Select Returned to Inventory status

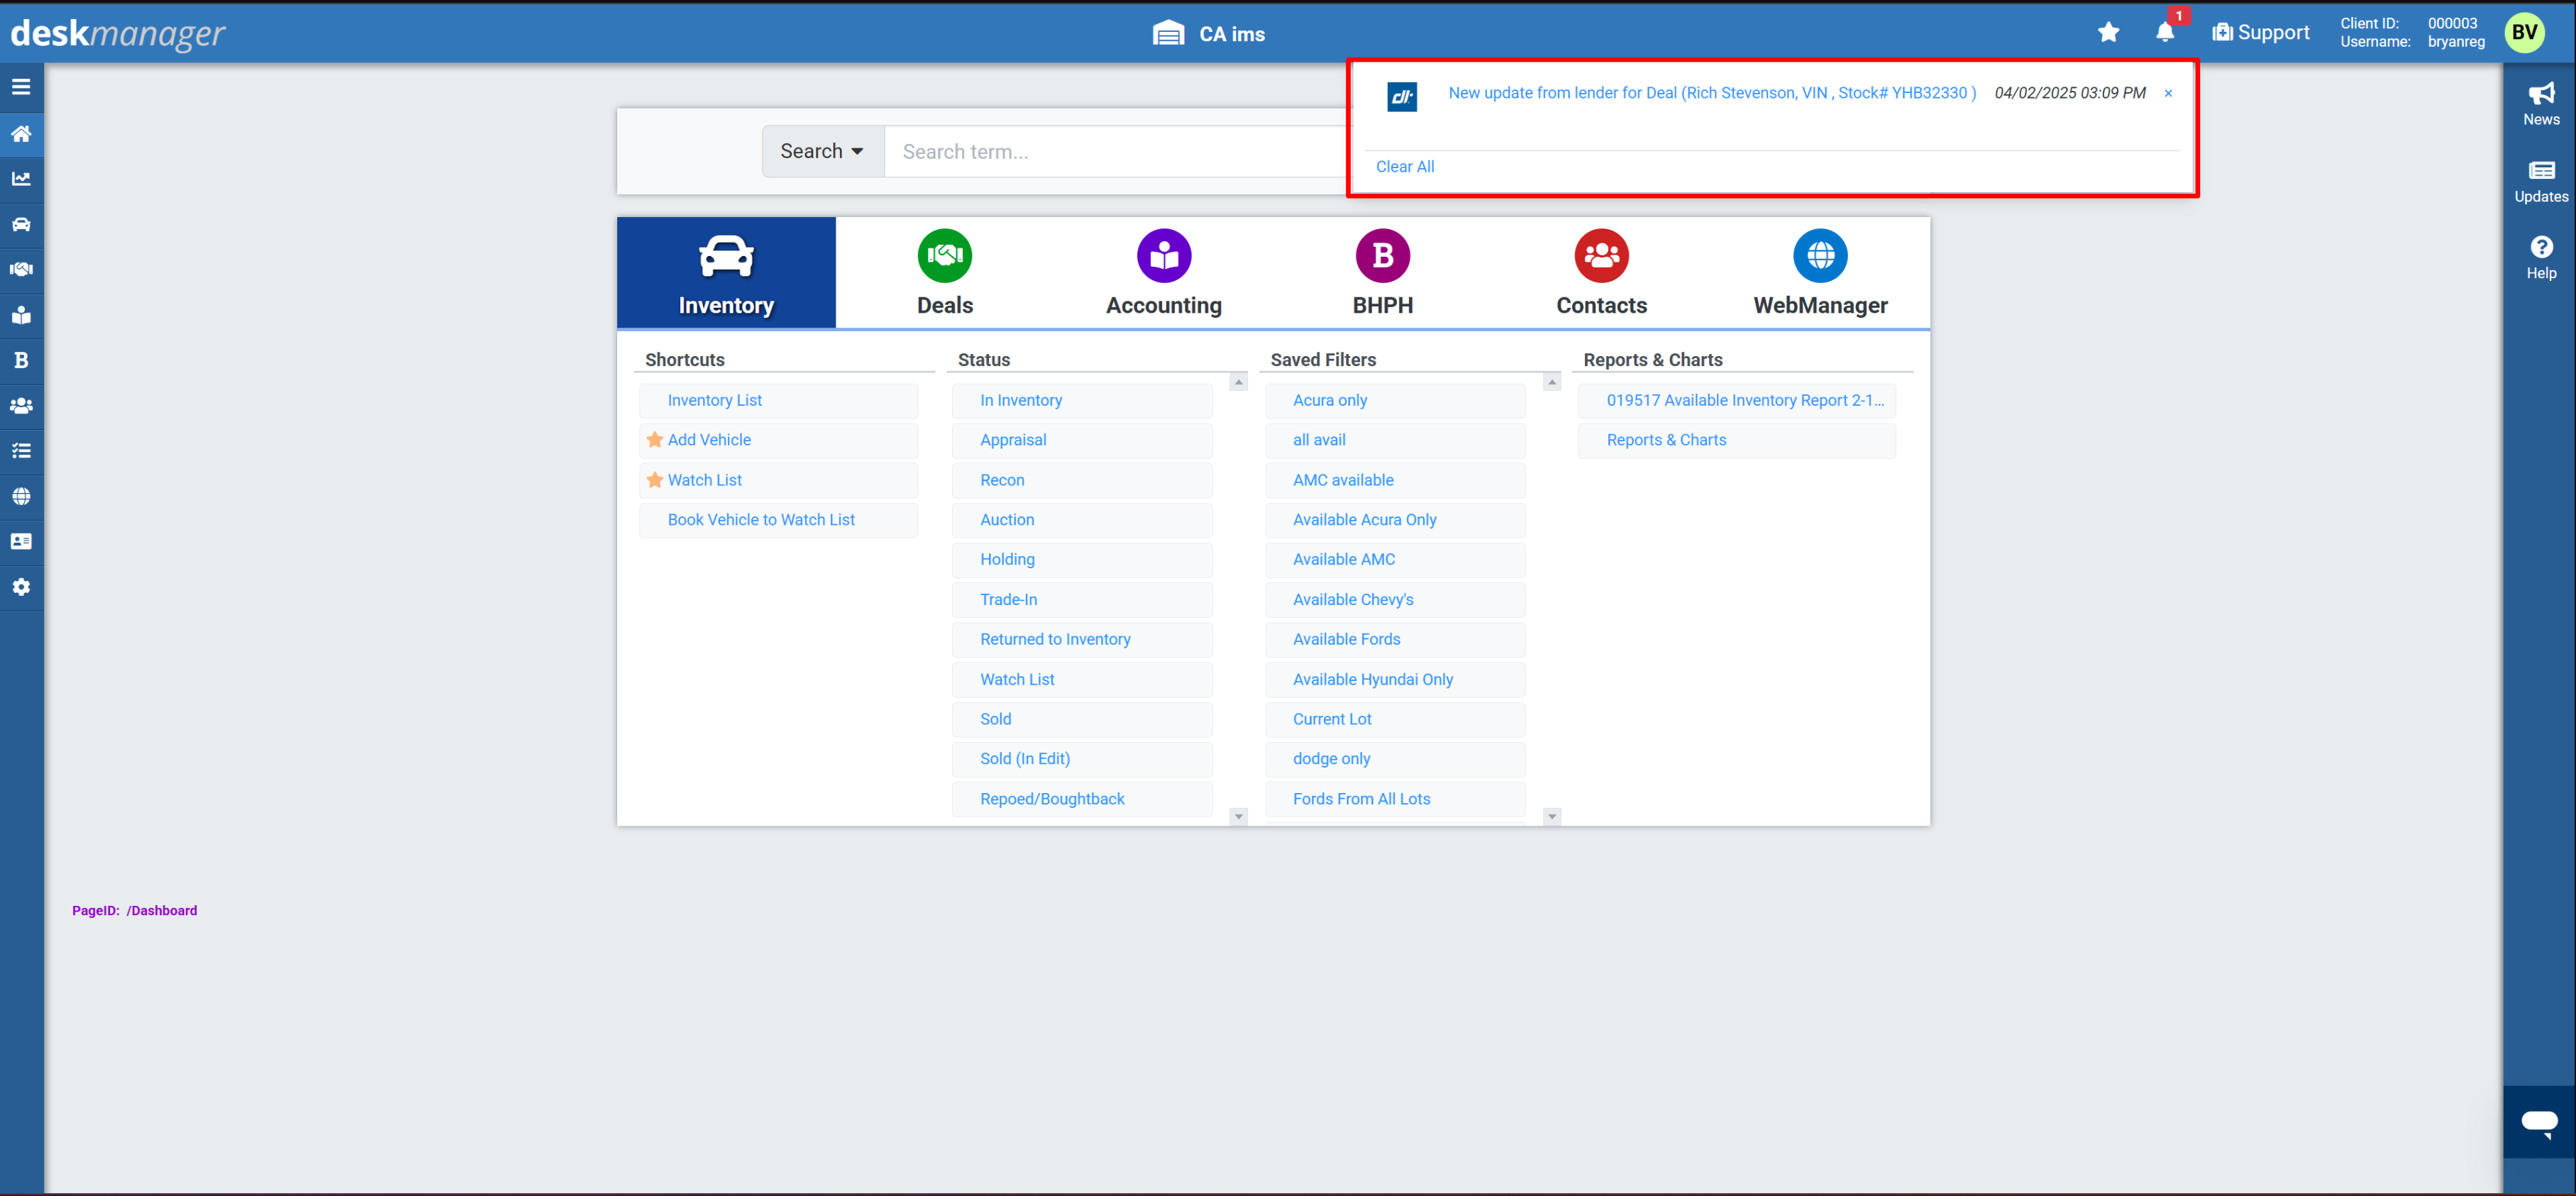[1082, 640]
